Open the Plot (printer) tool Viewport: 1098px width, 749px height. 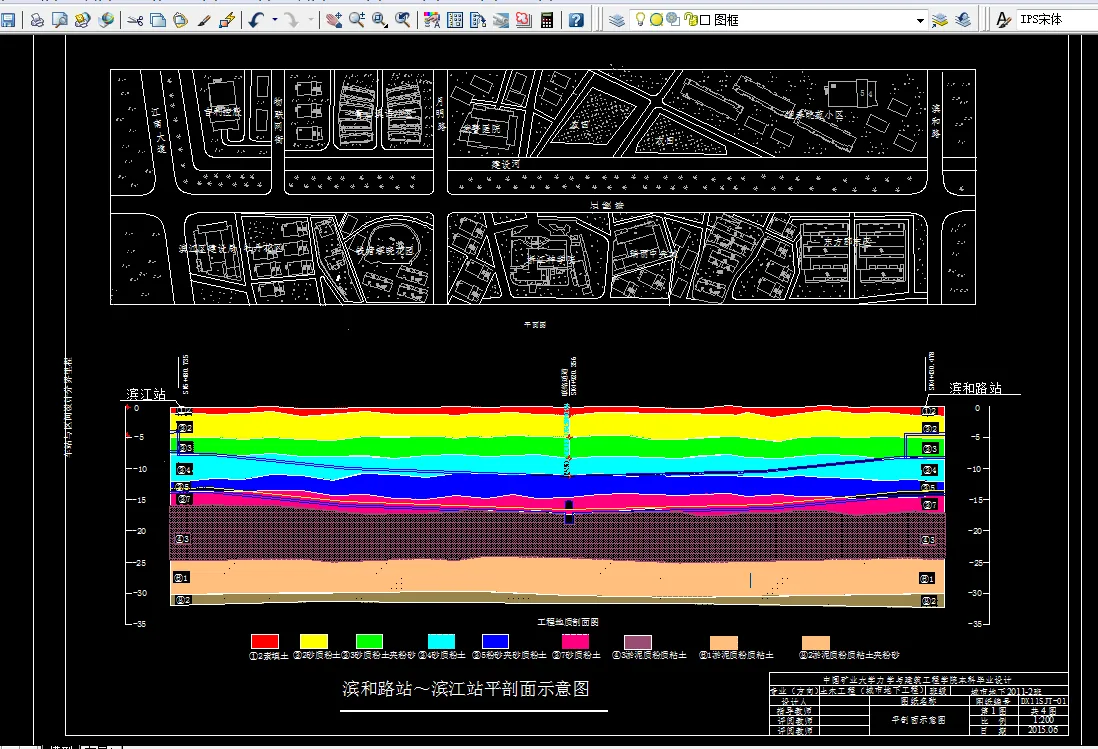coord(37,20)
